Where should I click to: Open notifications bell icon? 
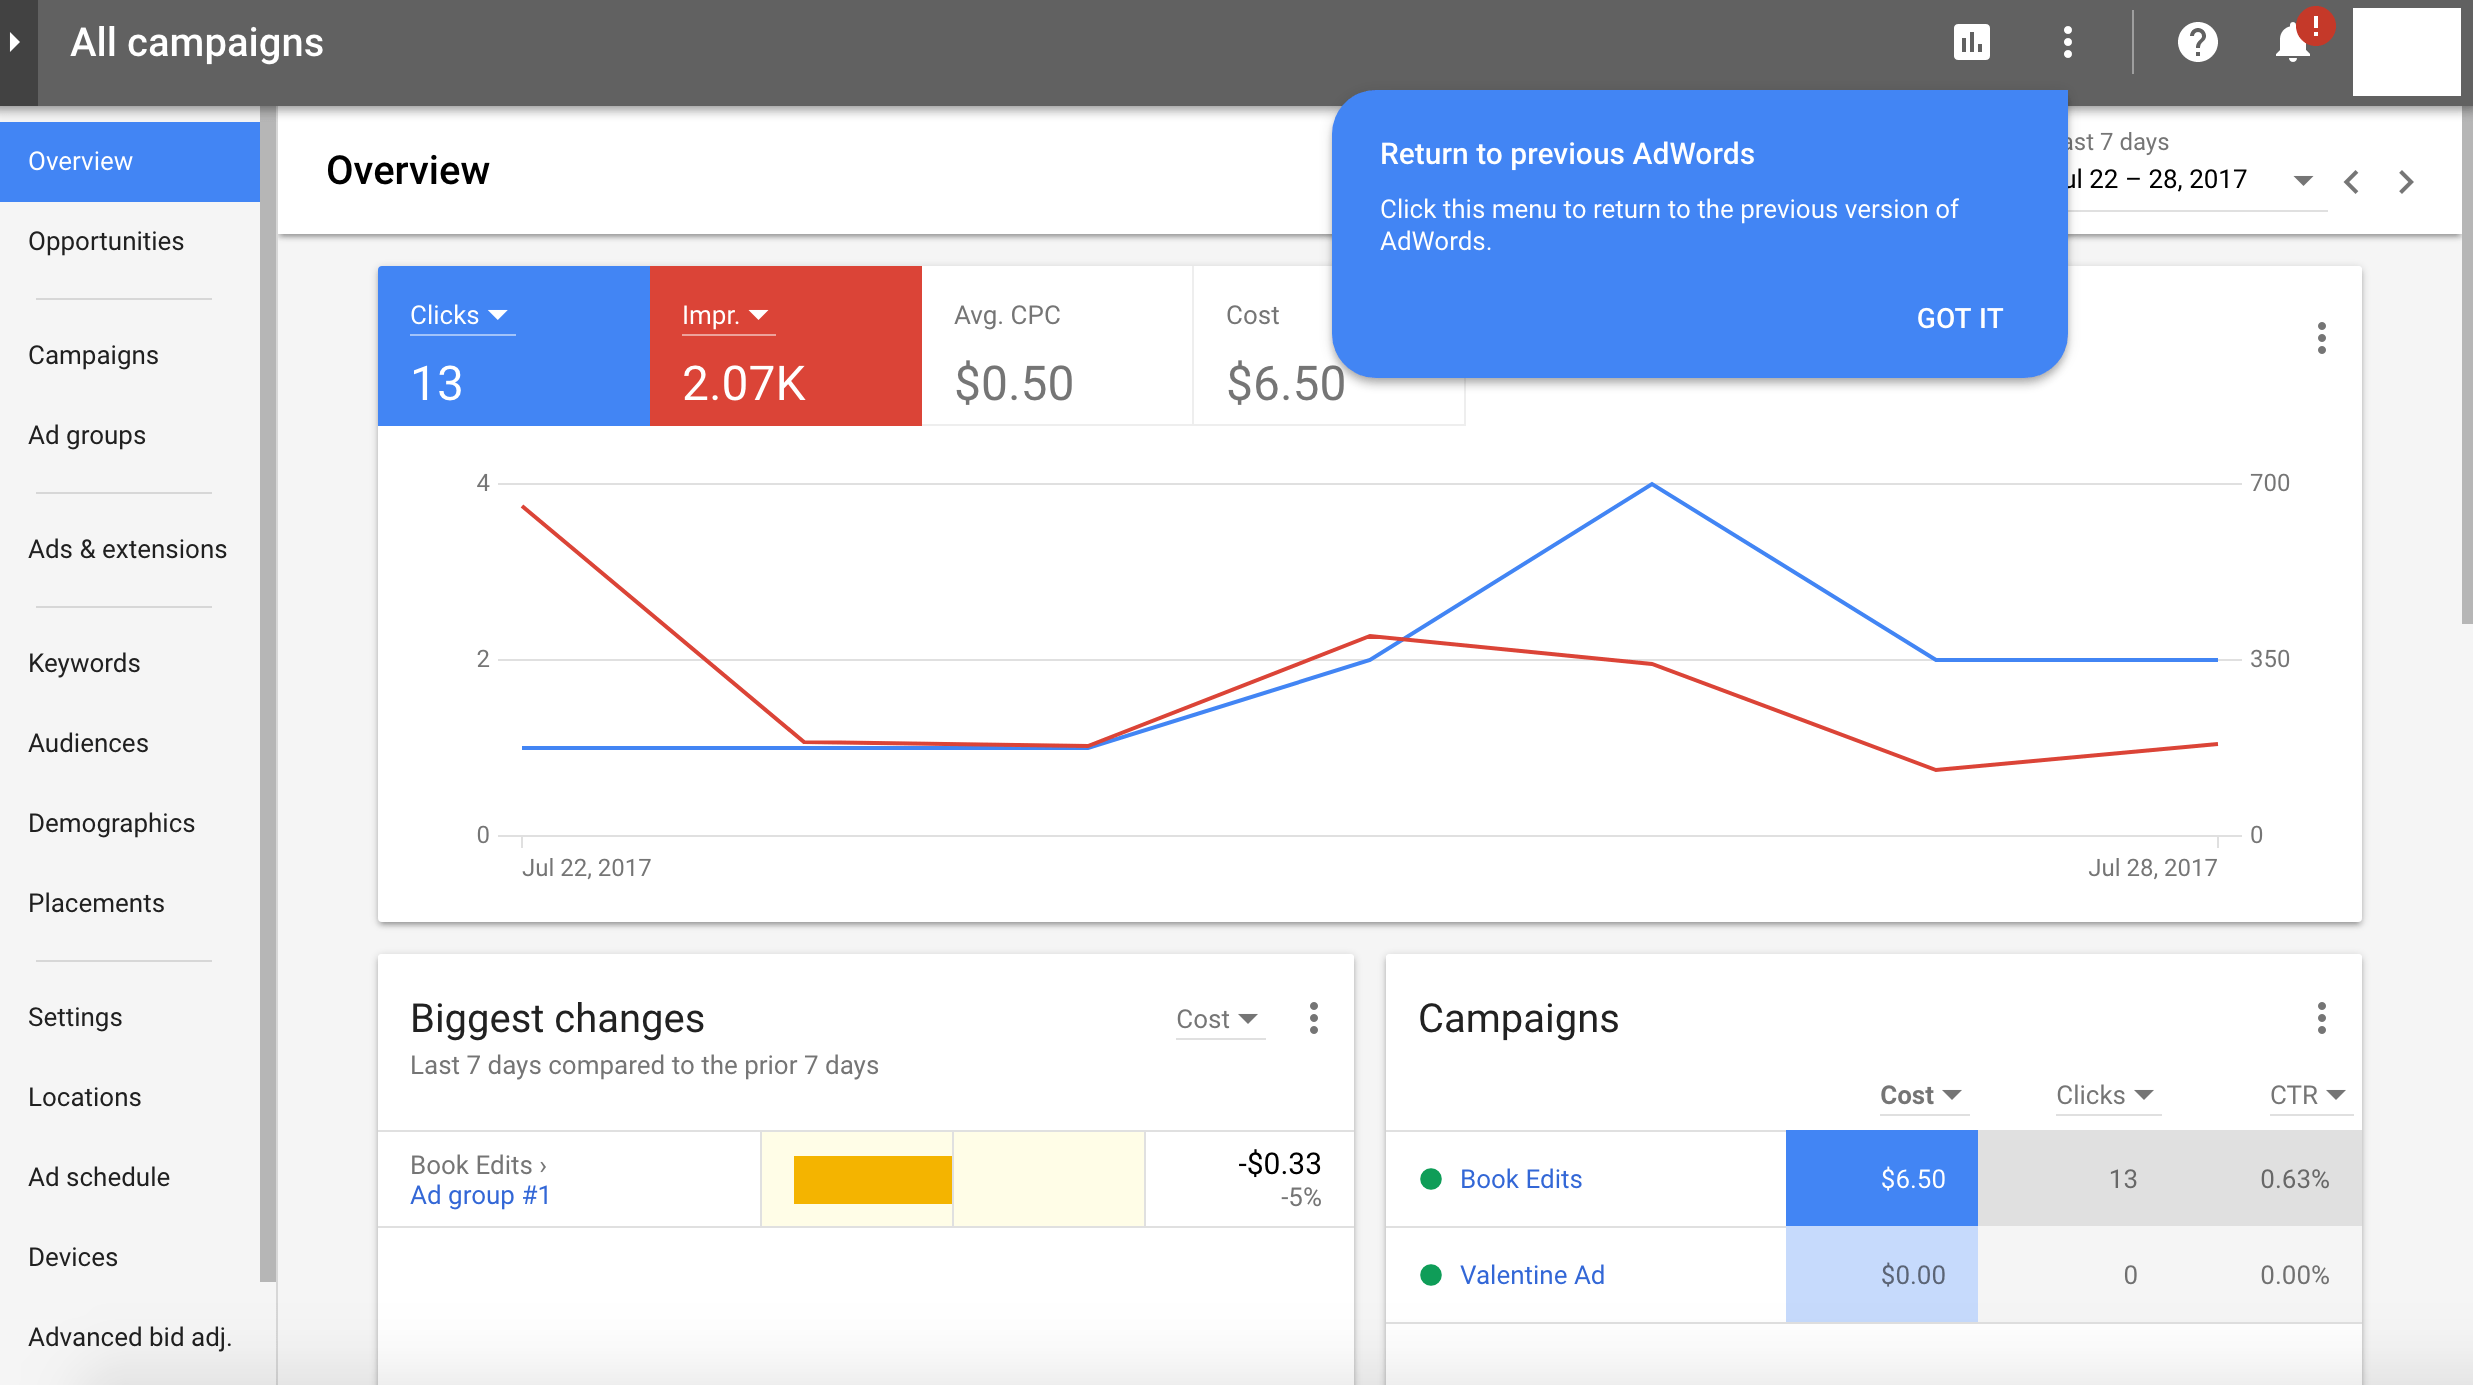2292,43
